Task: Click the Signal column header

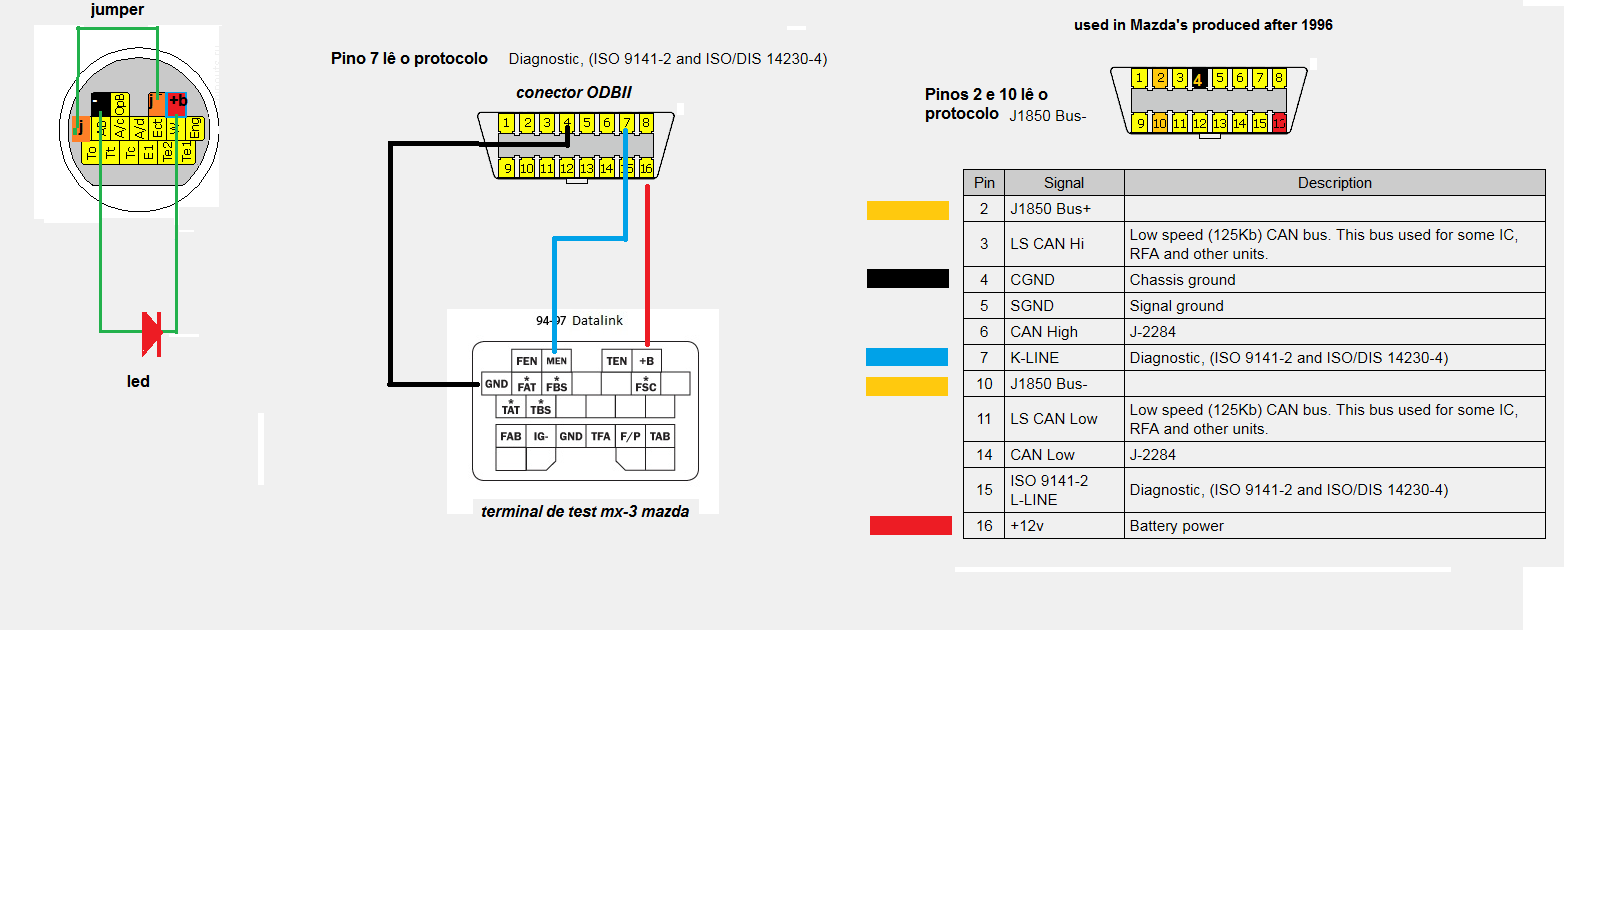Action: point(1063,183)
